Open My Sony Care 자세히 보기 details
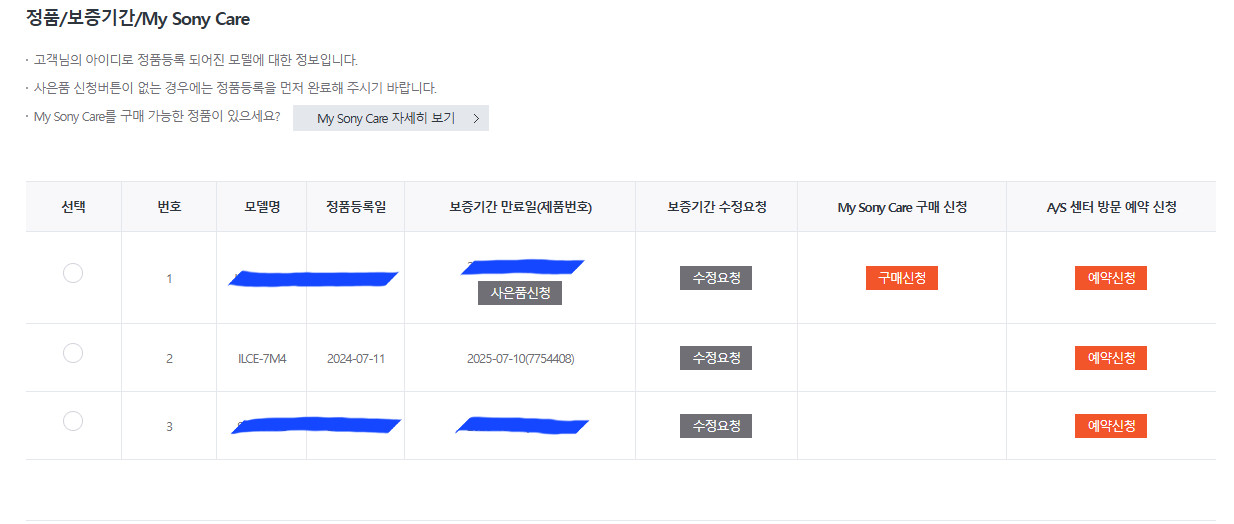1234x524 pixels. coord(390,118)
